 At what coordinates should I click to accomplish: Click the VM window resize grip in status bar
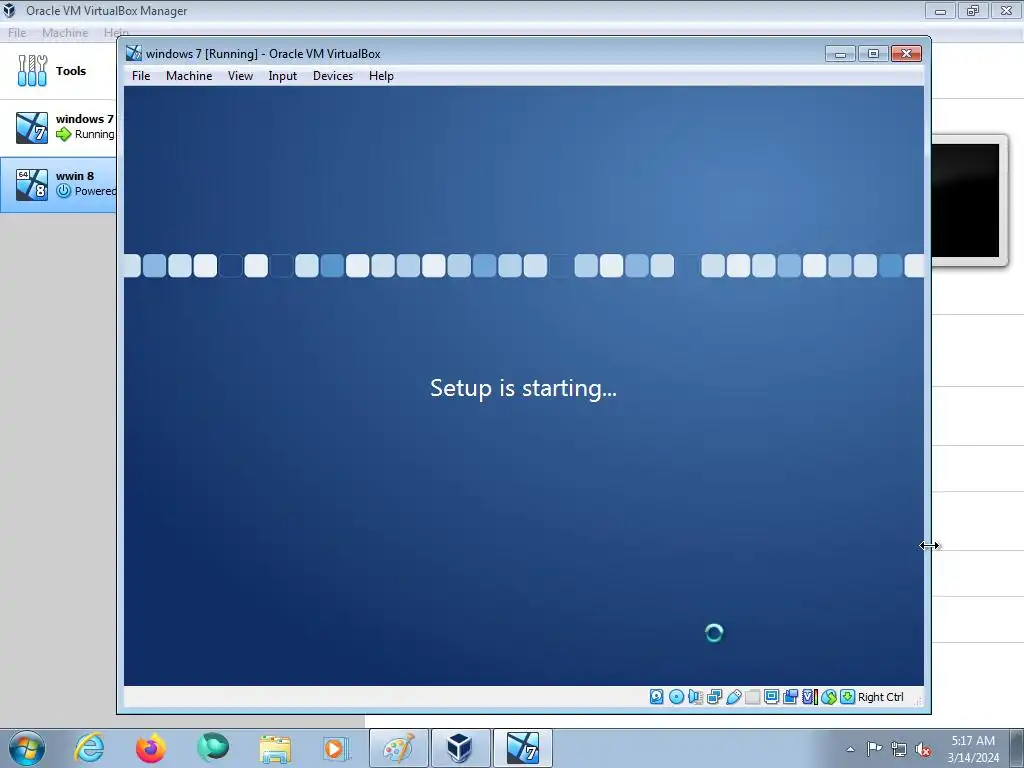(918, 701)
